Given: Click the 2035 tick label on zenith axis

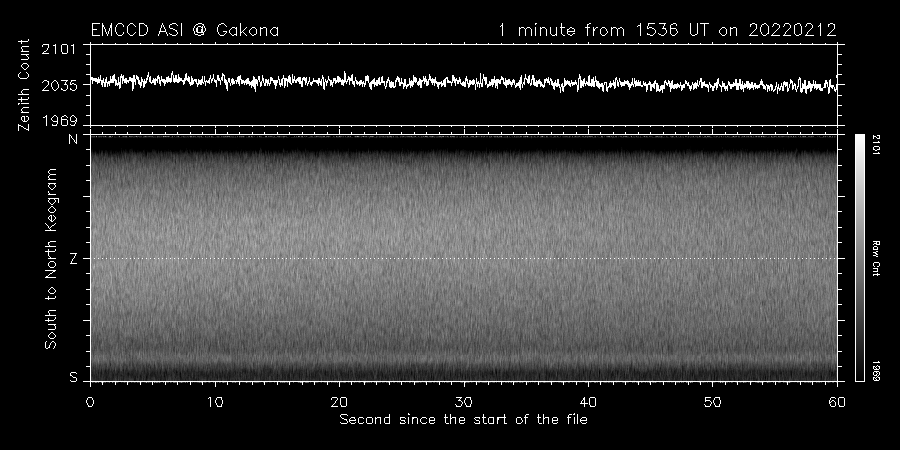Looking at the screenshot, I should 59,85.
